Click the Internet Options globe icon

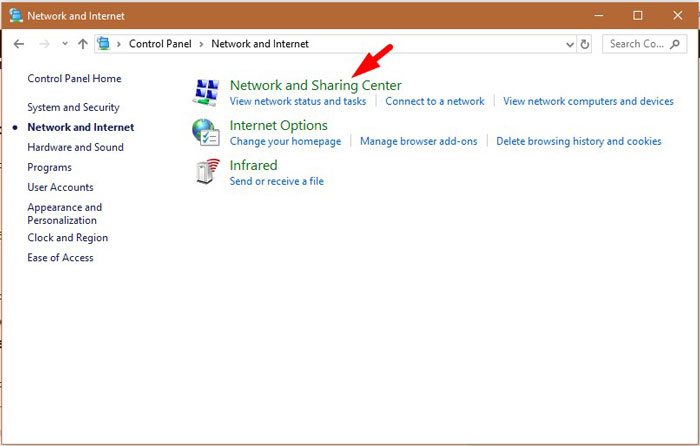point(206,132)
